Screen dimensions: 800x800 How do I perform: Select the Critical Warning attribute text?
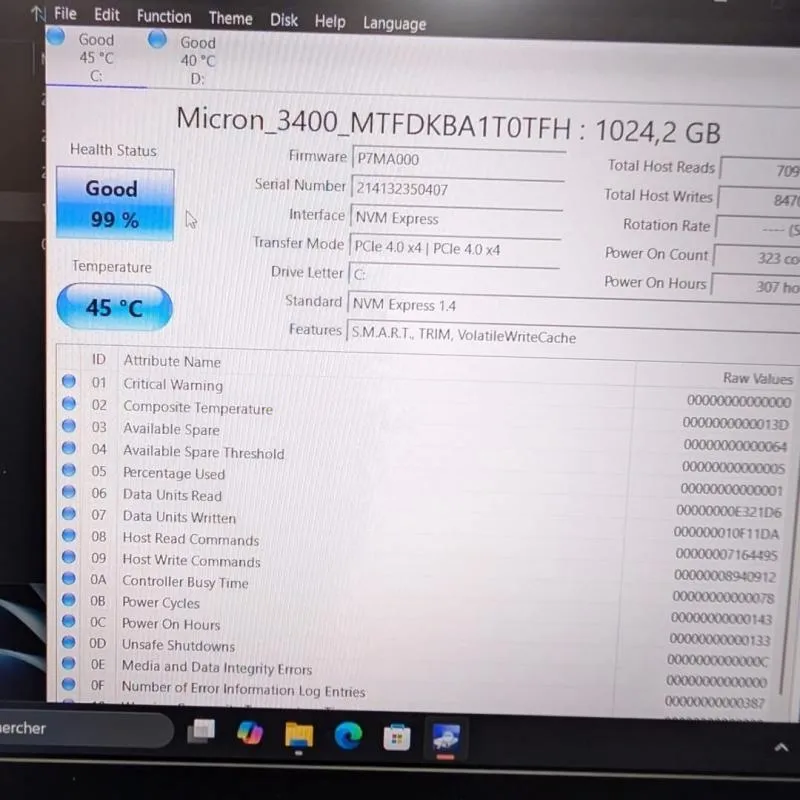173,385
